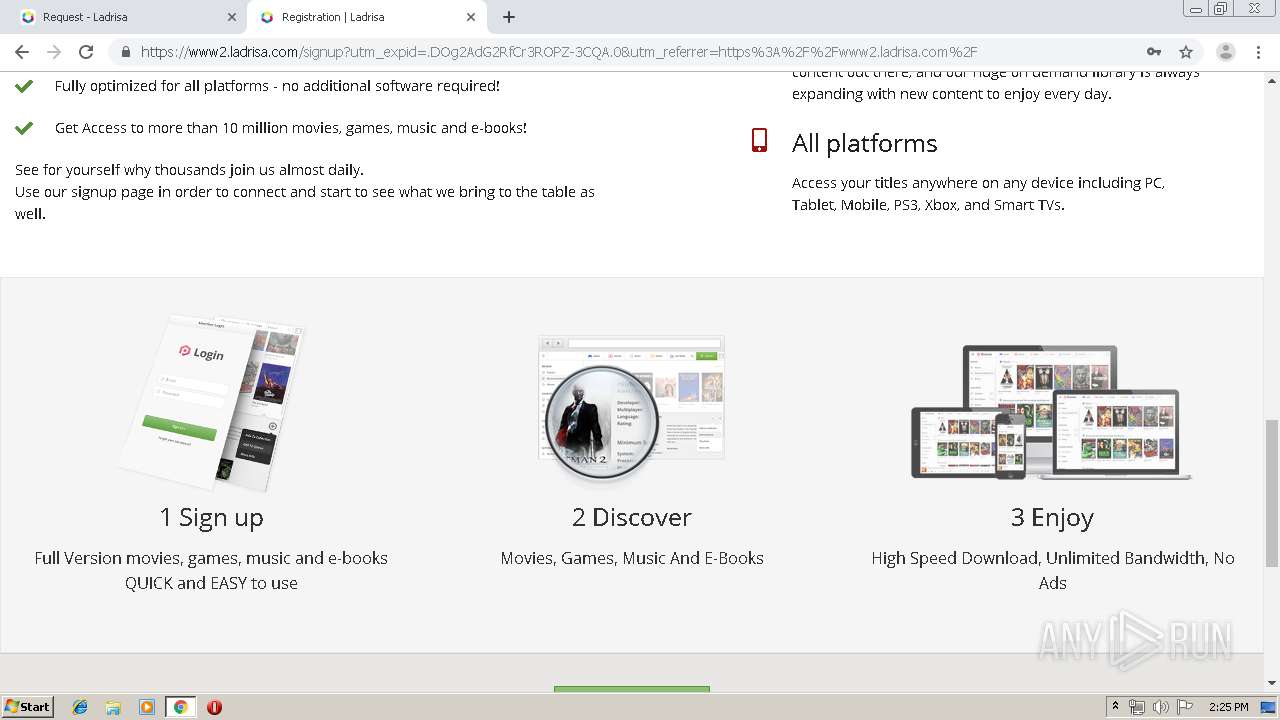Launch Internet Explorer from the taskbar
The height and width of the screenshot is (720, 1280).
click(80, 707)
